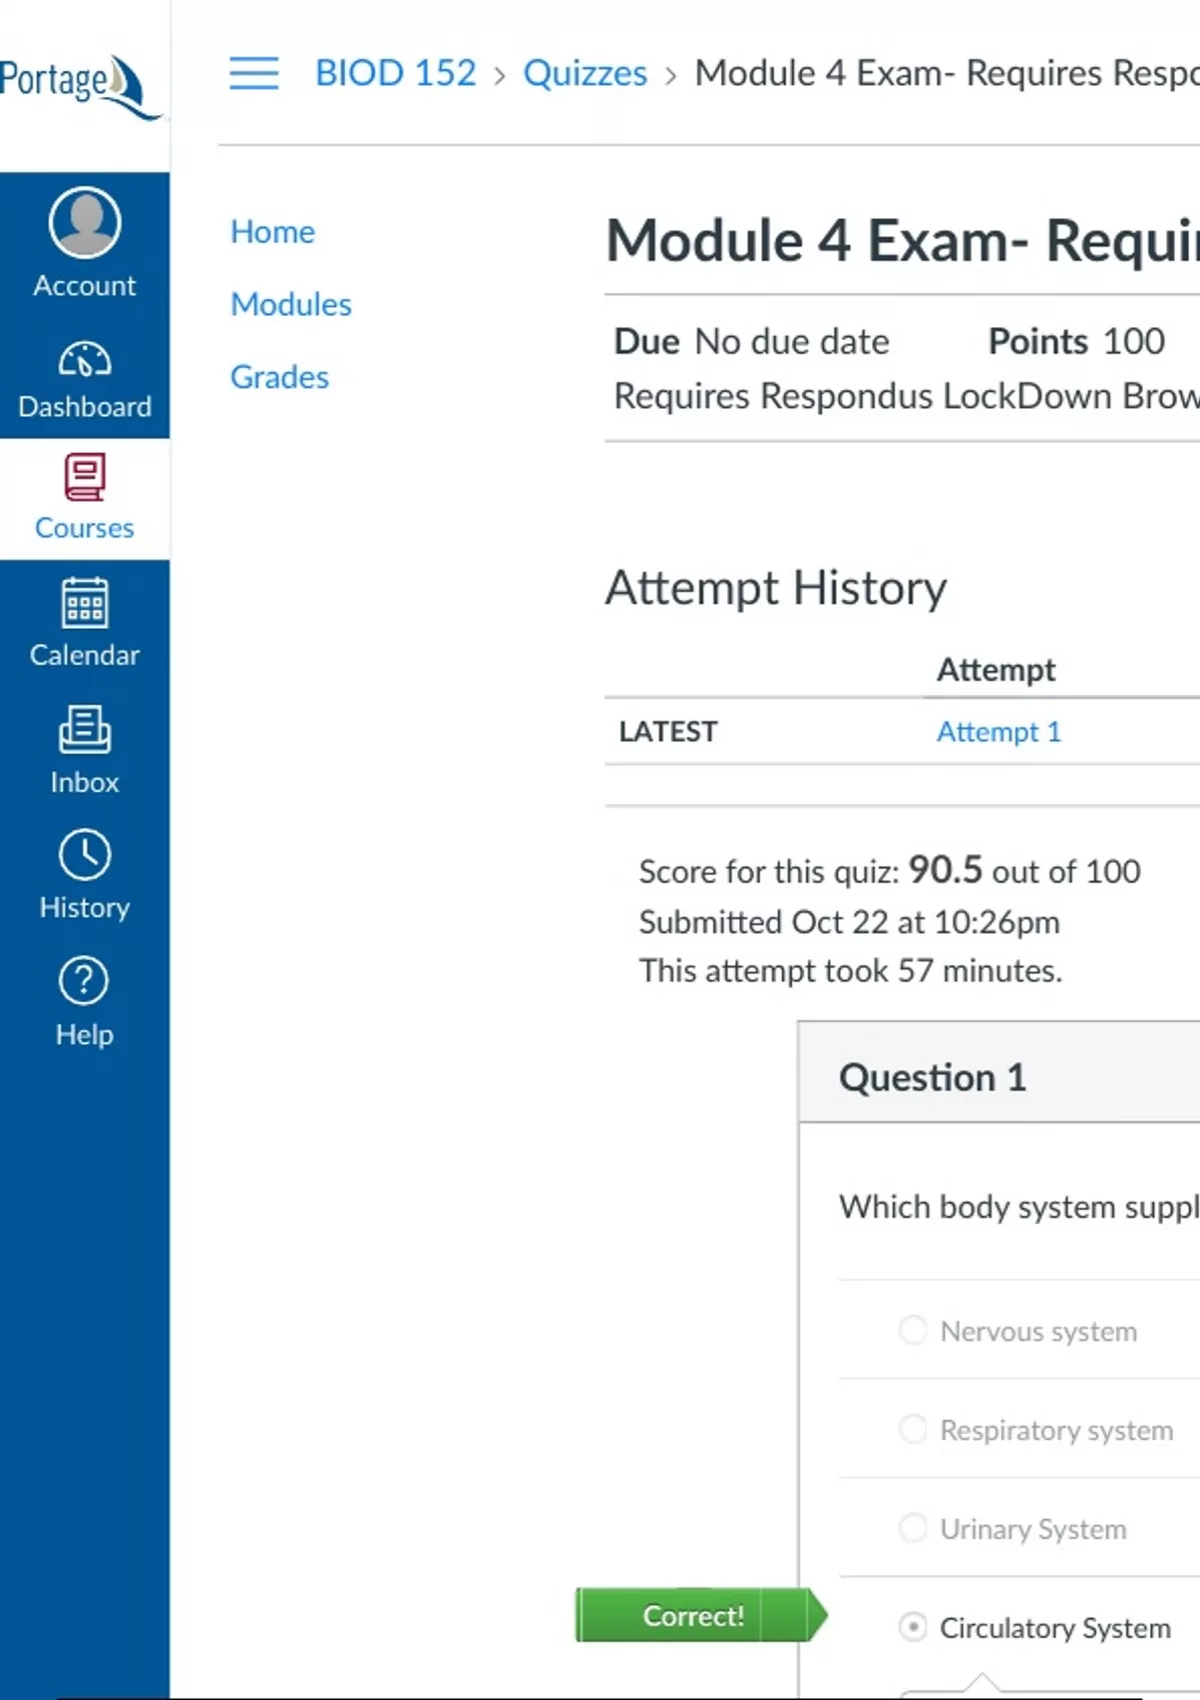This screenshot has height=1700, width=1200.
Task: Click the BIOD 152 breadcrumb link
Action: (x=396, y=74)
